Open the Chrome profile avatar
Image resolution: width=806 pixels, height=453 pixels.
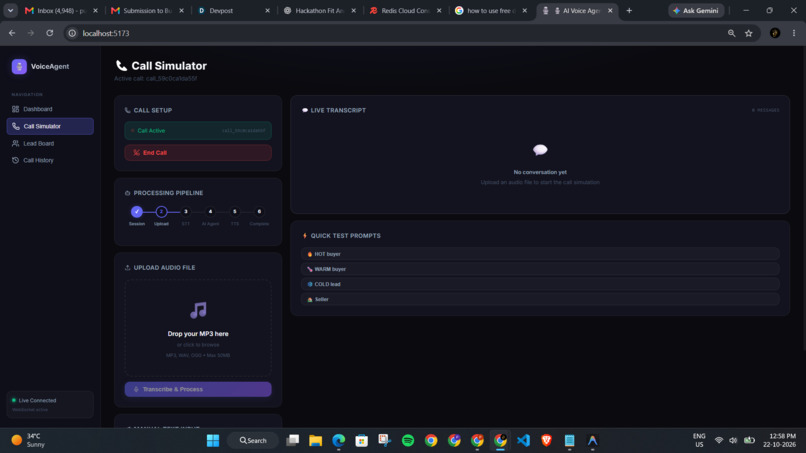click(x=775, y=33)
